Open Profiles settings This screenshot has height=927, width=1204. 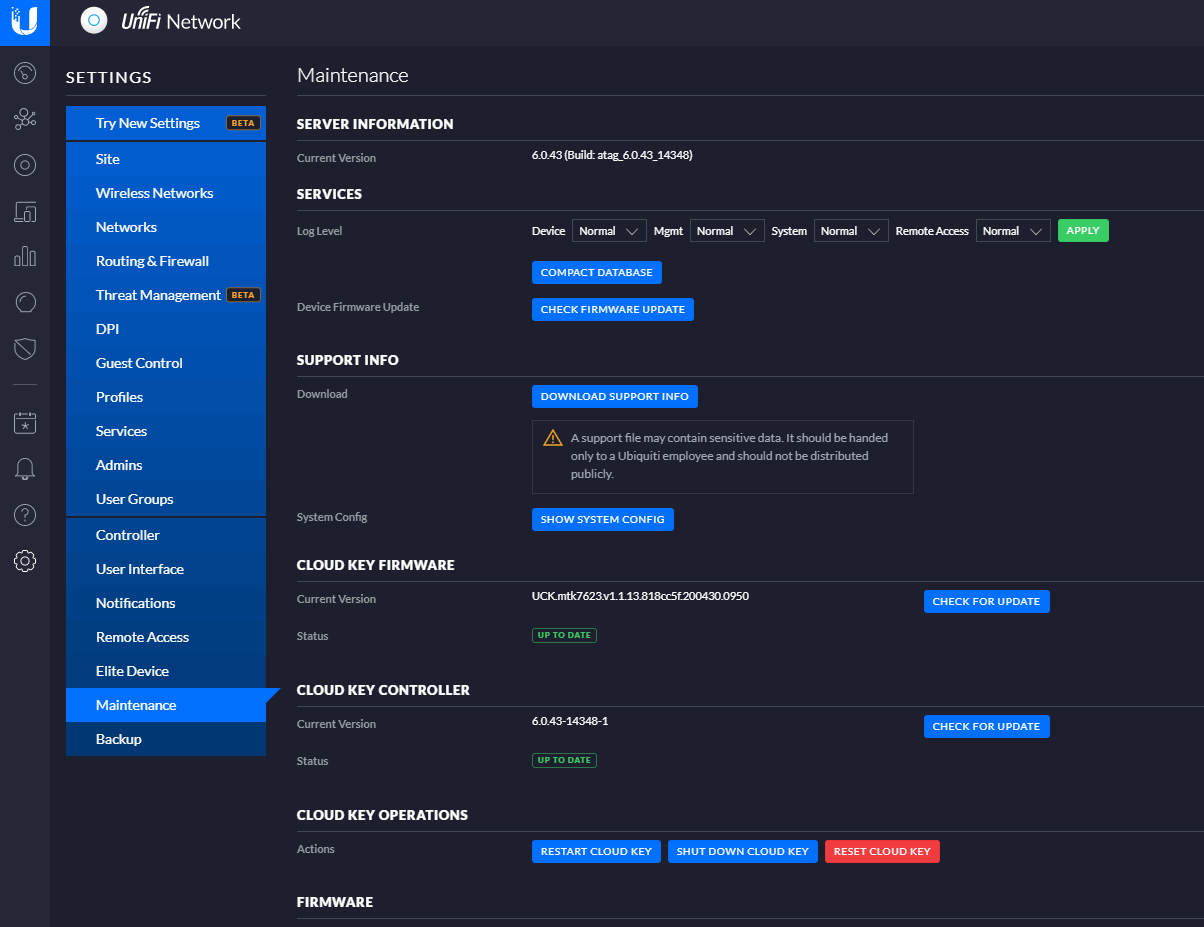pos(166,397)
